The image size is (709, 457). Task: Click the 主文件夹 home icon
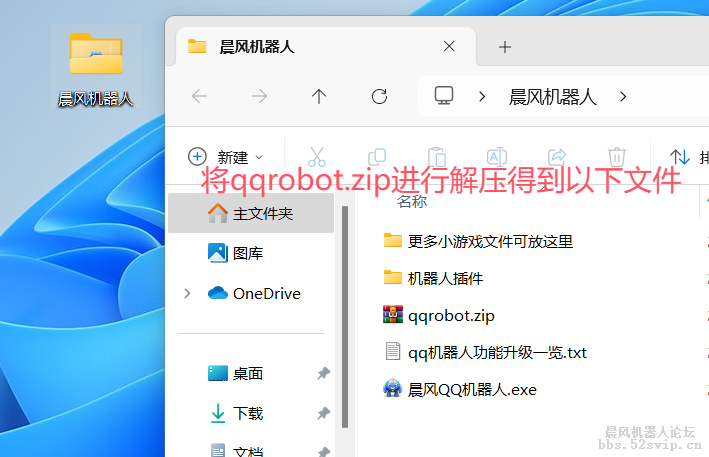(217, 212)
